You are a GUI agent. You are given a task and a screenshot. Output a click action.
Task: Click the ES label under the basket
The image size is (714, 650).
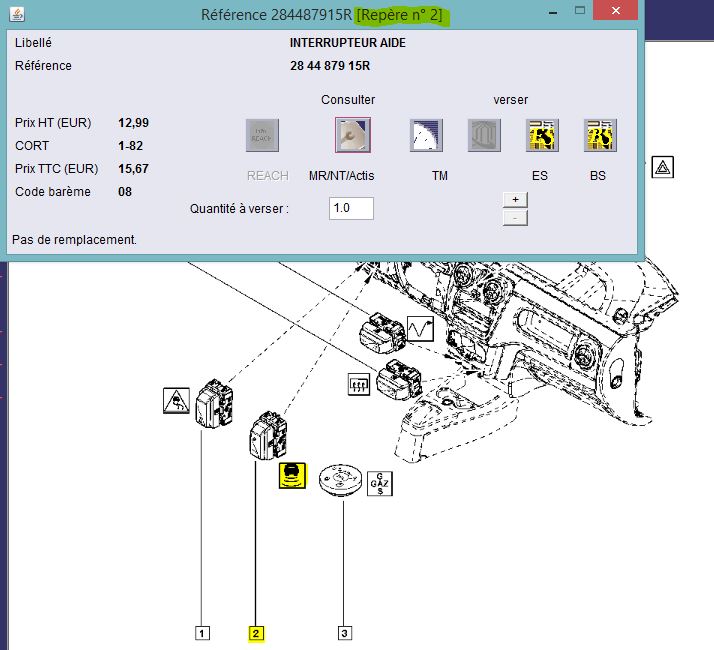[540, 176]
